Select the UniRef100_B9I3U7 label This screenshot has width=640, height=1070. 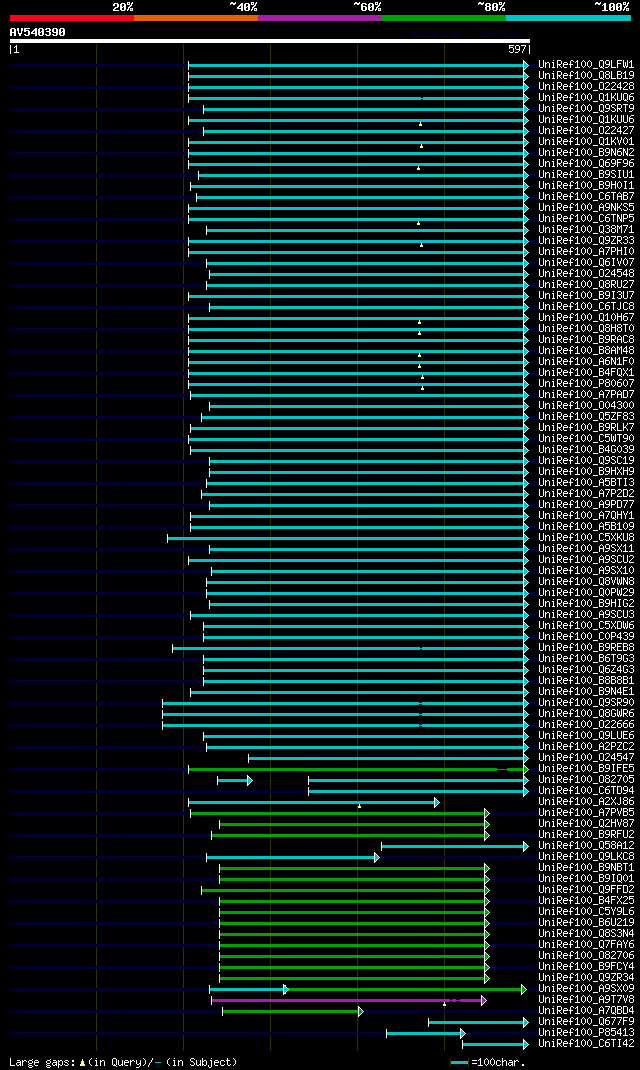pyautogui.click(x=586, y=295)
